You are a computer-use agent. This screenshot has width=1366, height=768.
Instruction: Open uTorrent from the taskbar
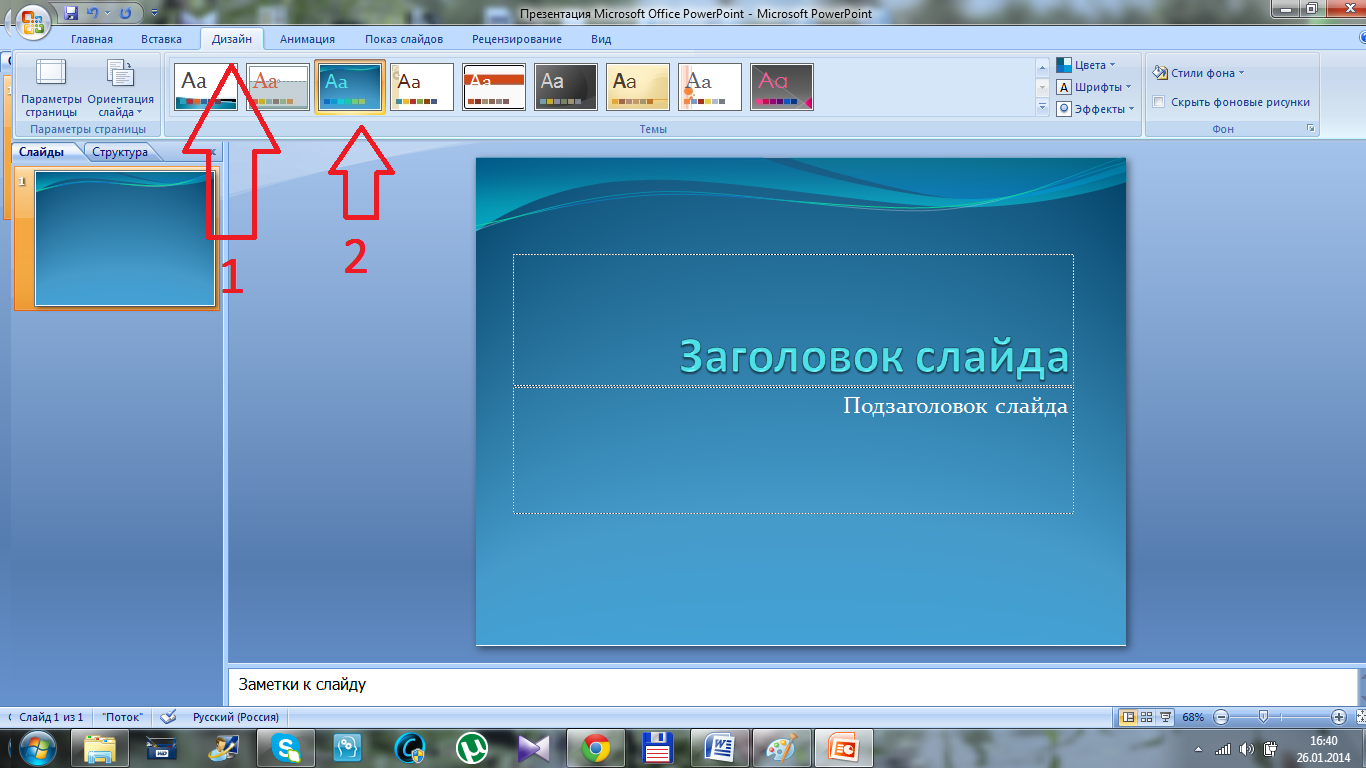(x=472, y=747)
